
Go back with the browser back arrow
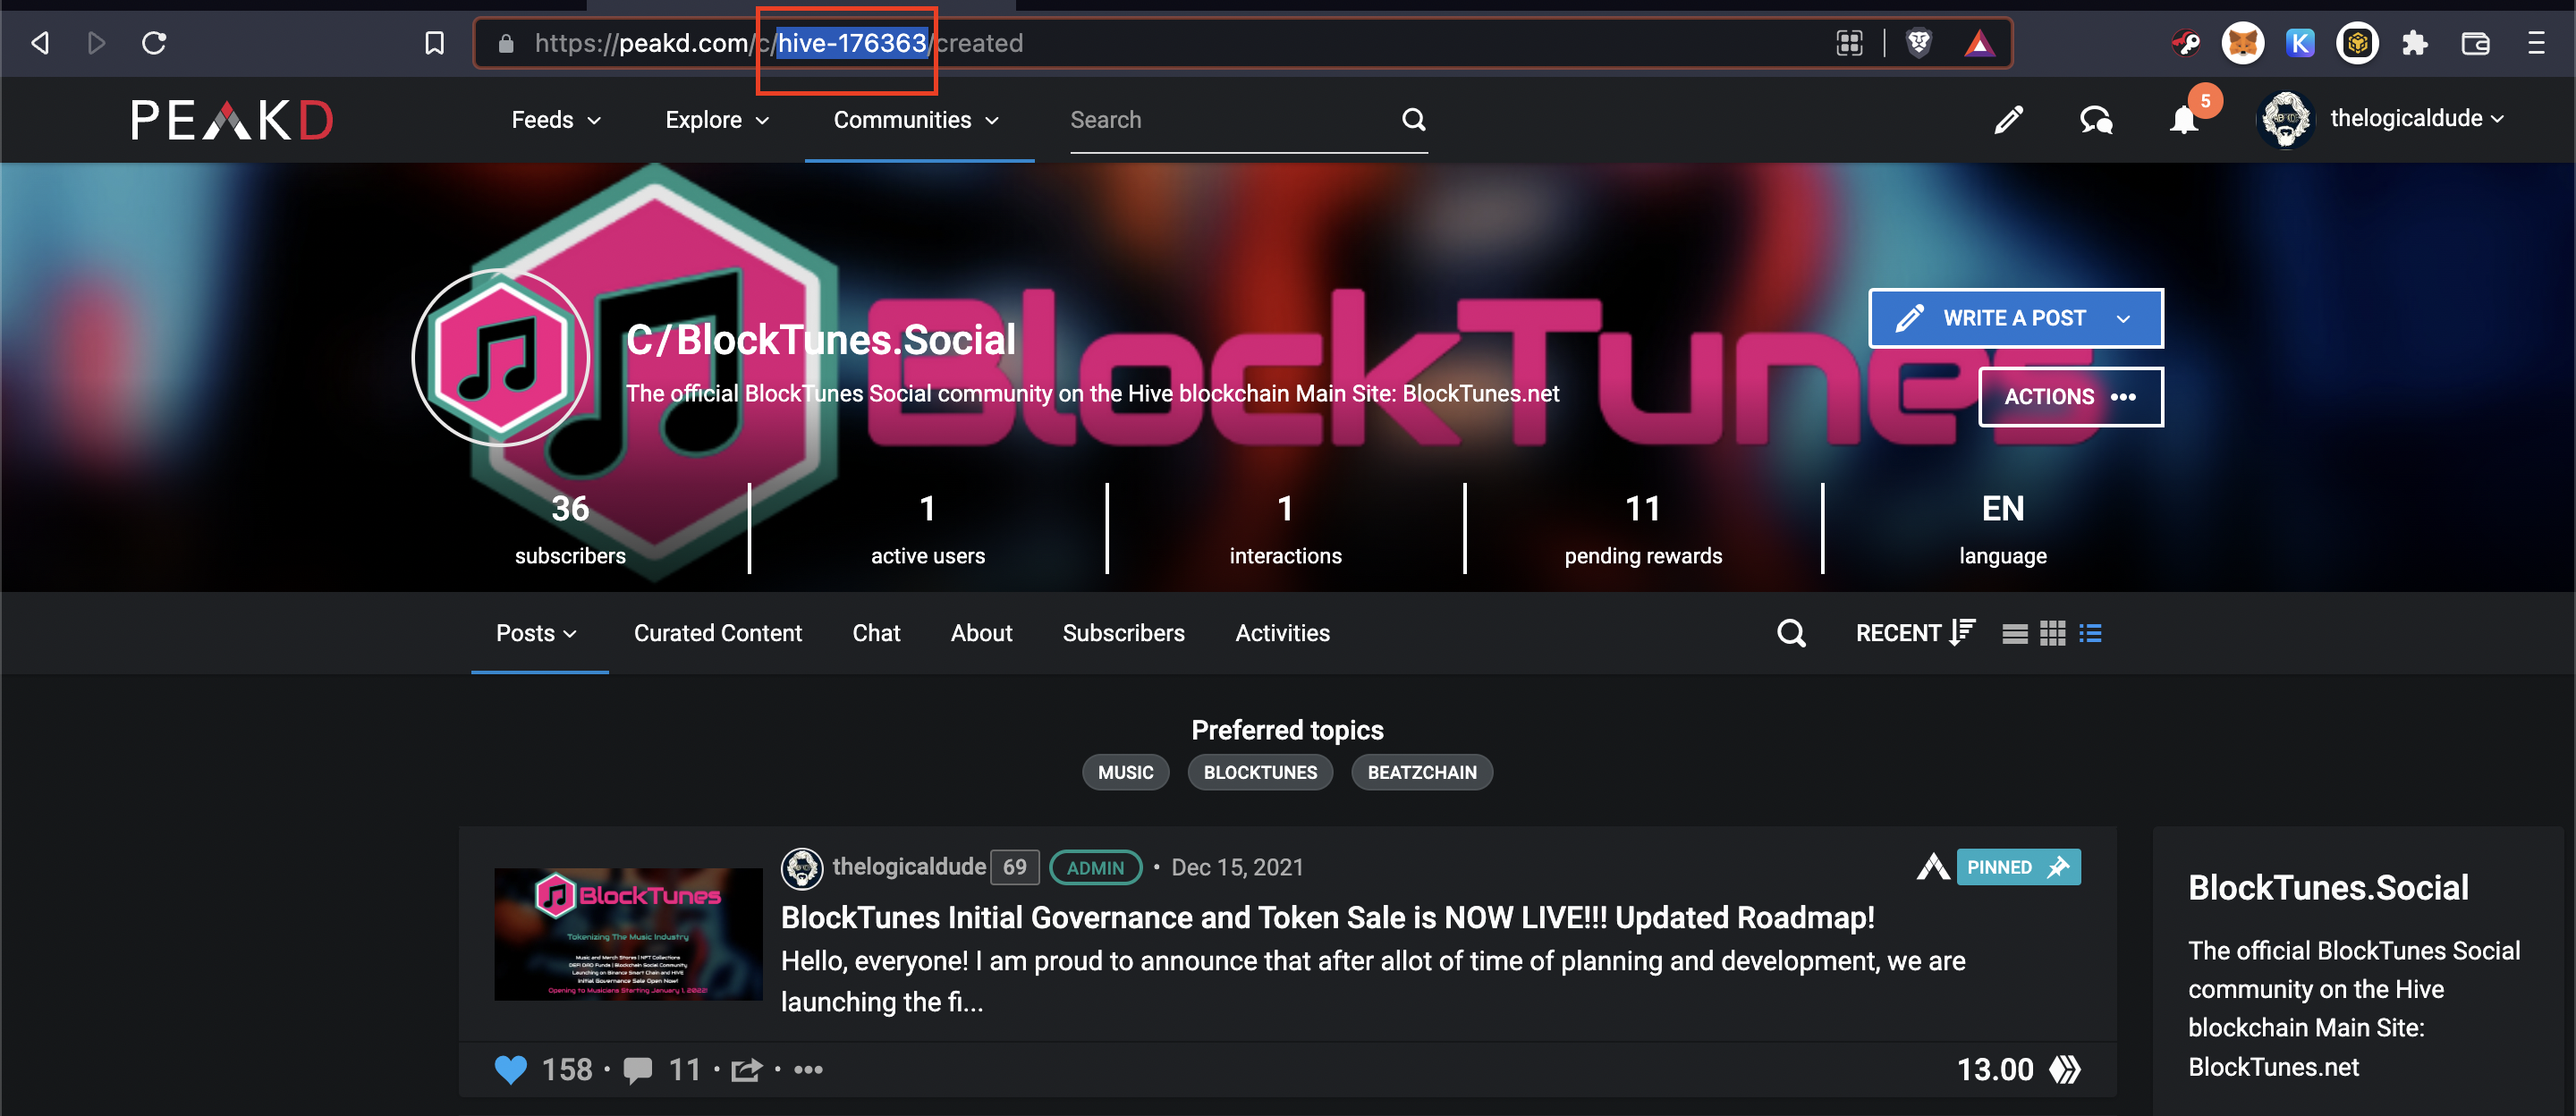click(x=40, y=43)
